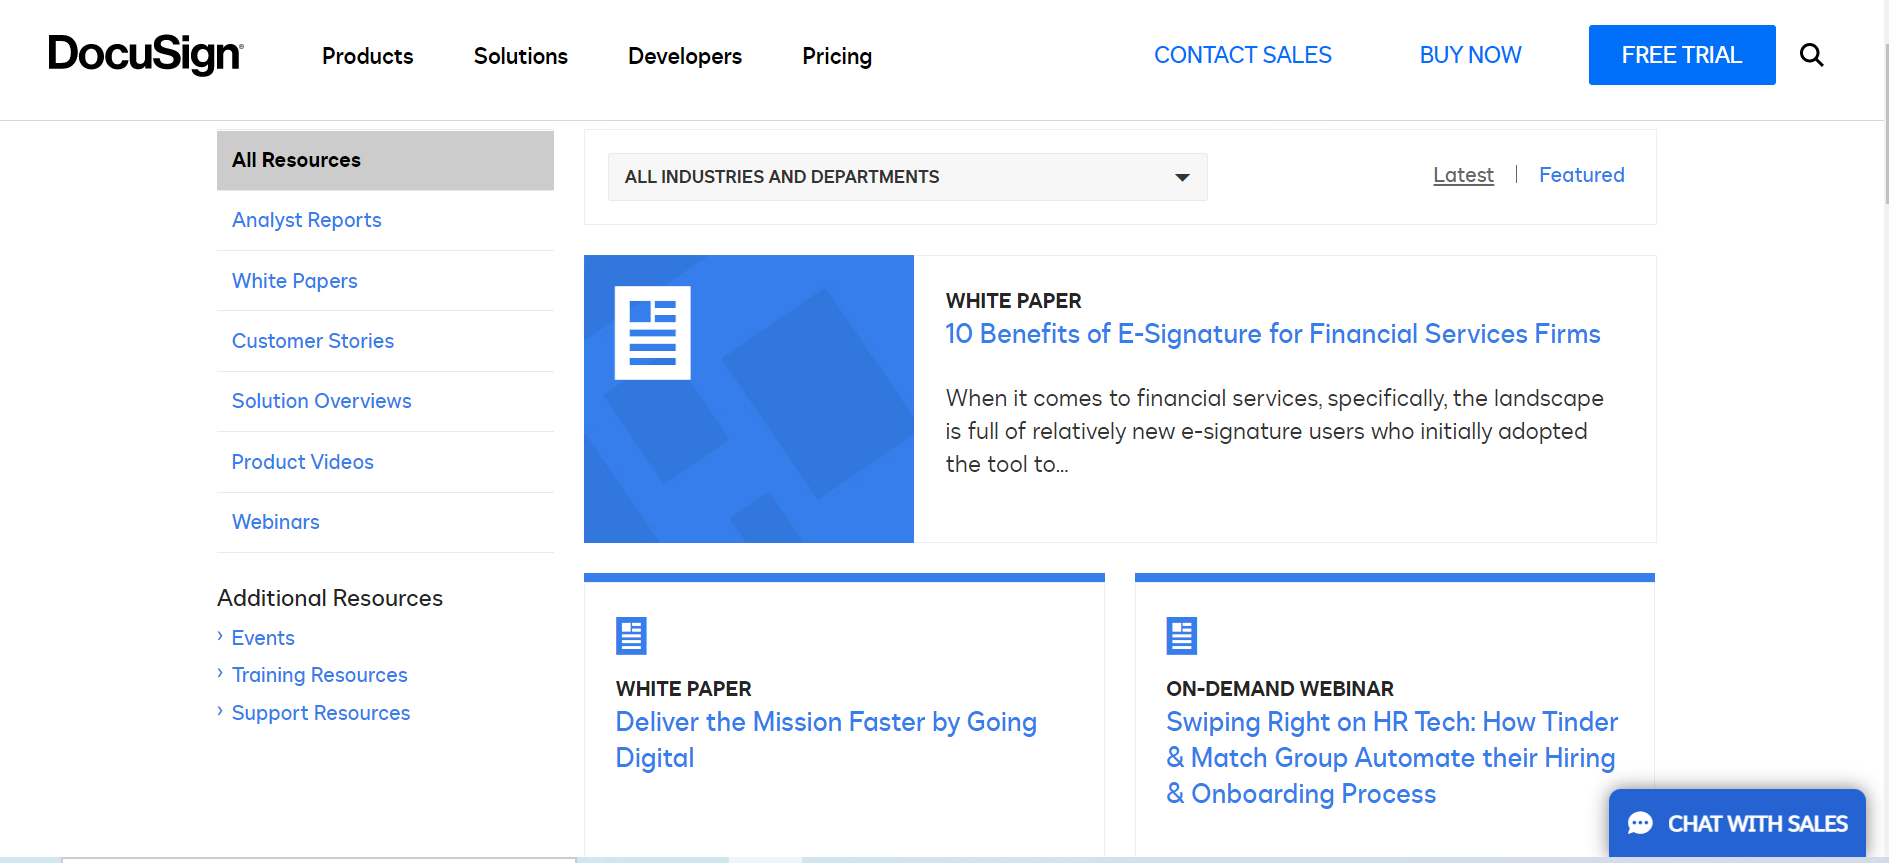Filter by White Papers in sidebar
Screen dimensions: 1889x863
pos(294,281)
